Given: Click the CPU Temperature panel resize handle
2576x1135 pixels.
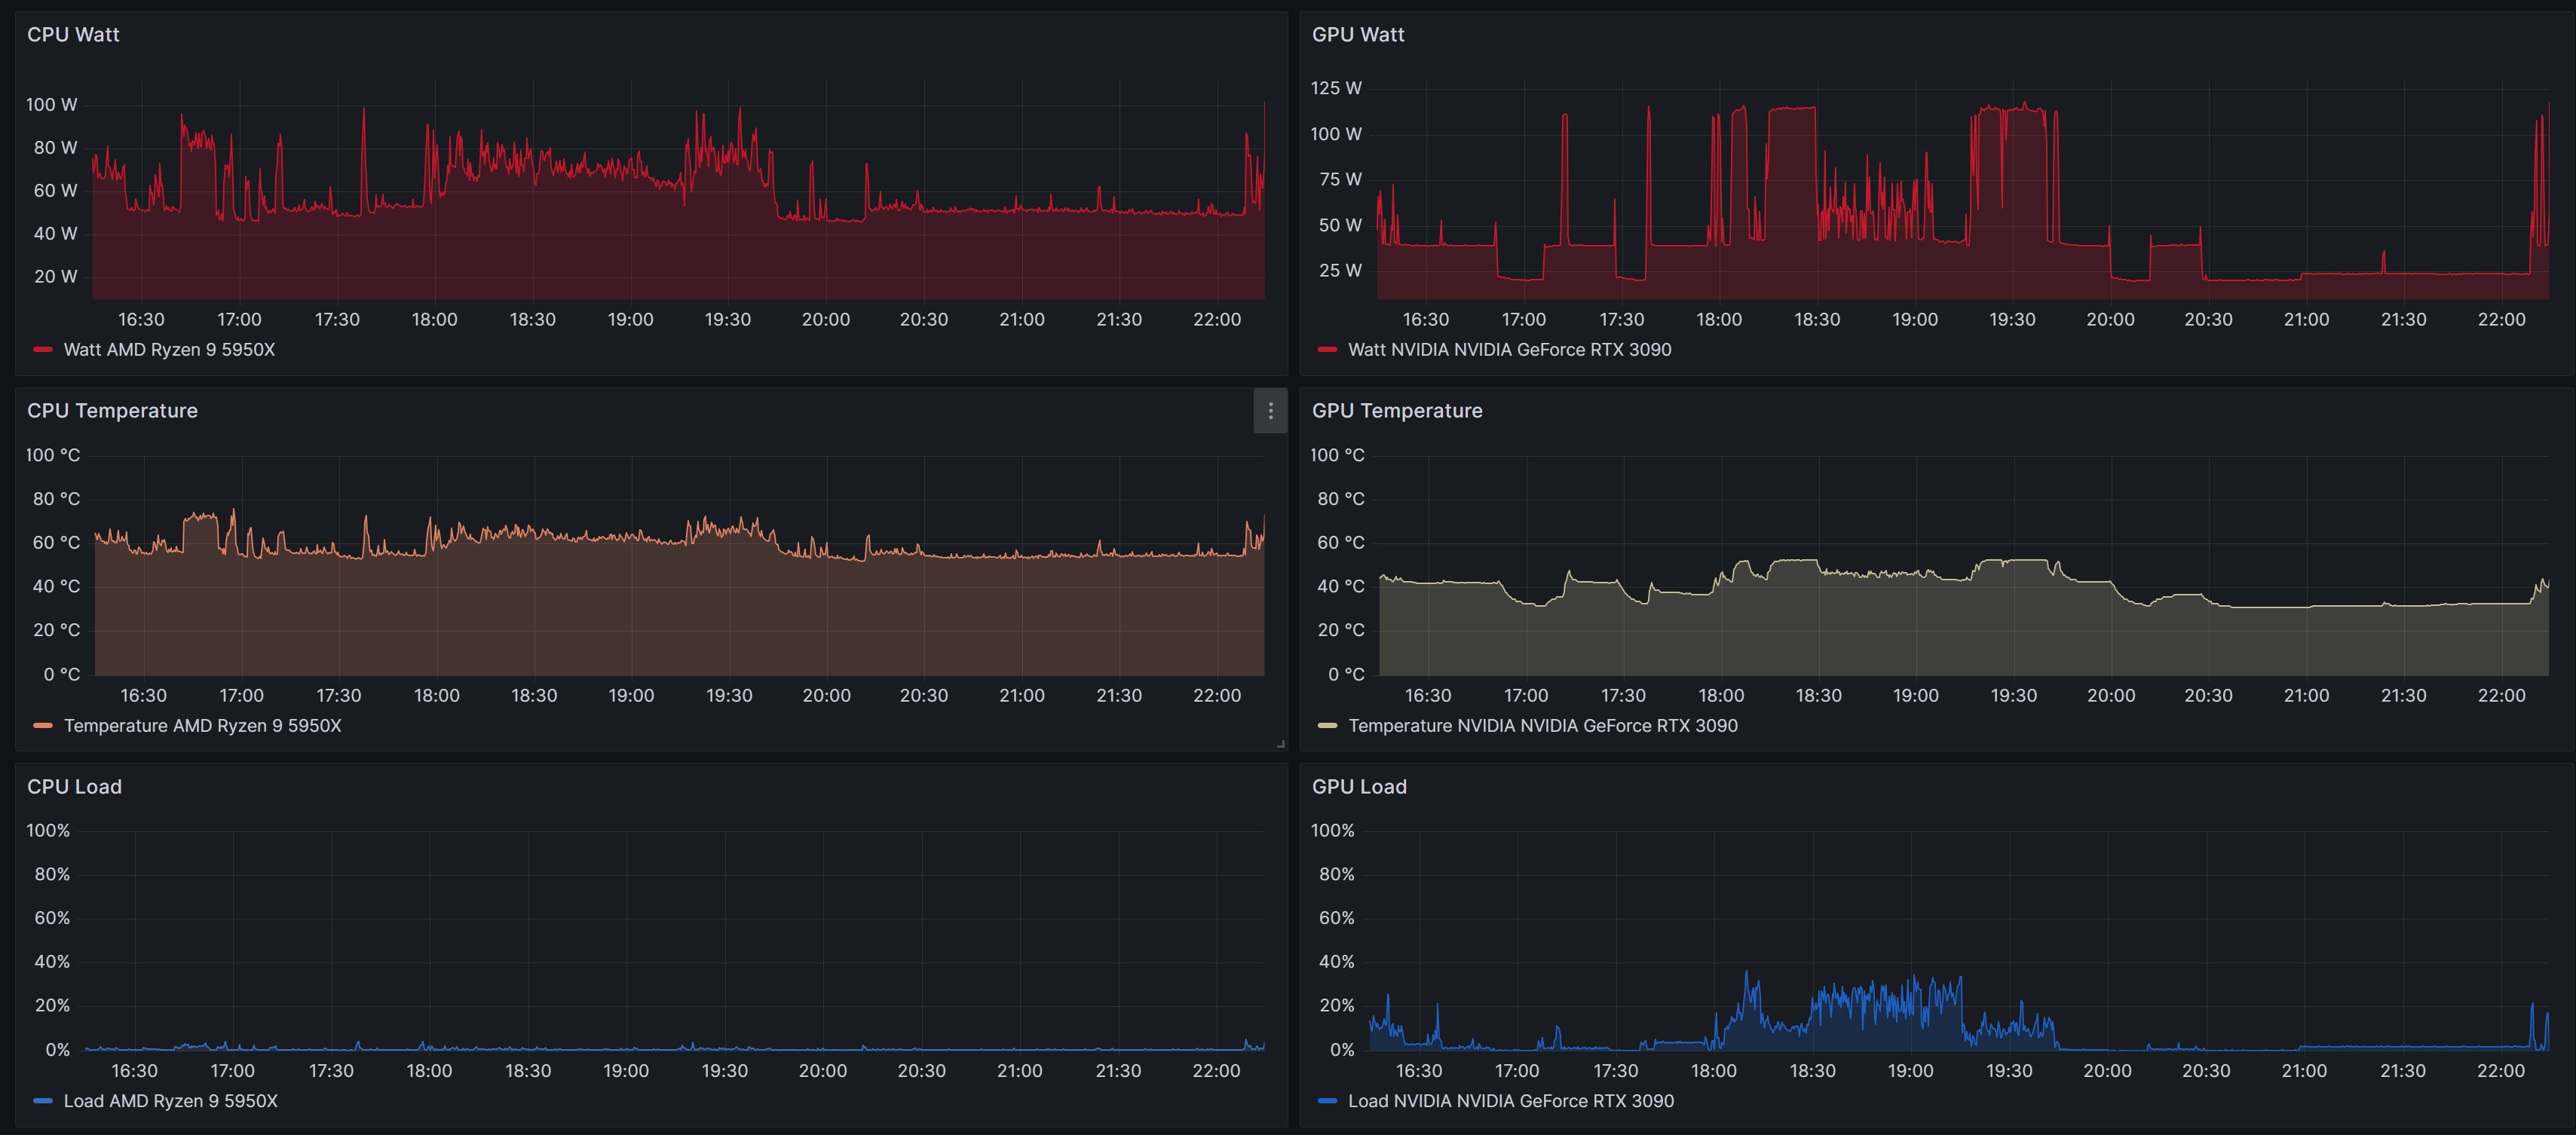Looking at the screenshot, I should 1280,743.
